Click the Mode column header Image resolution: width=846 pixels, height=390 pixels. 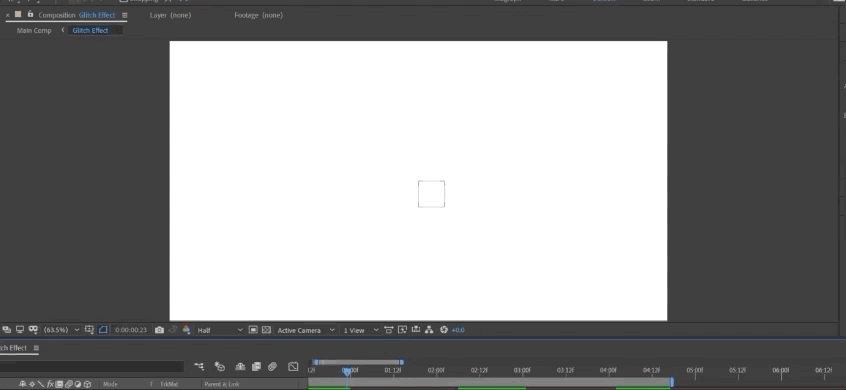110,385
